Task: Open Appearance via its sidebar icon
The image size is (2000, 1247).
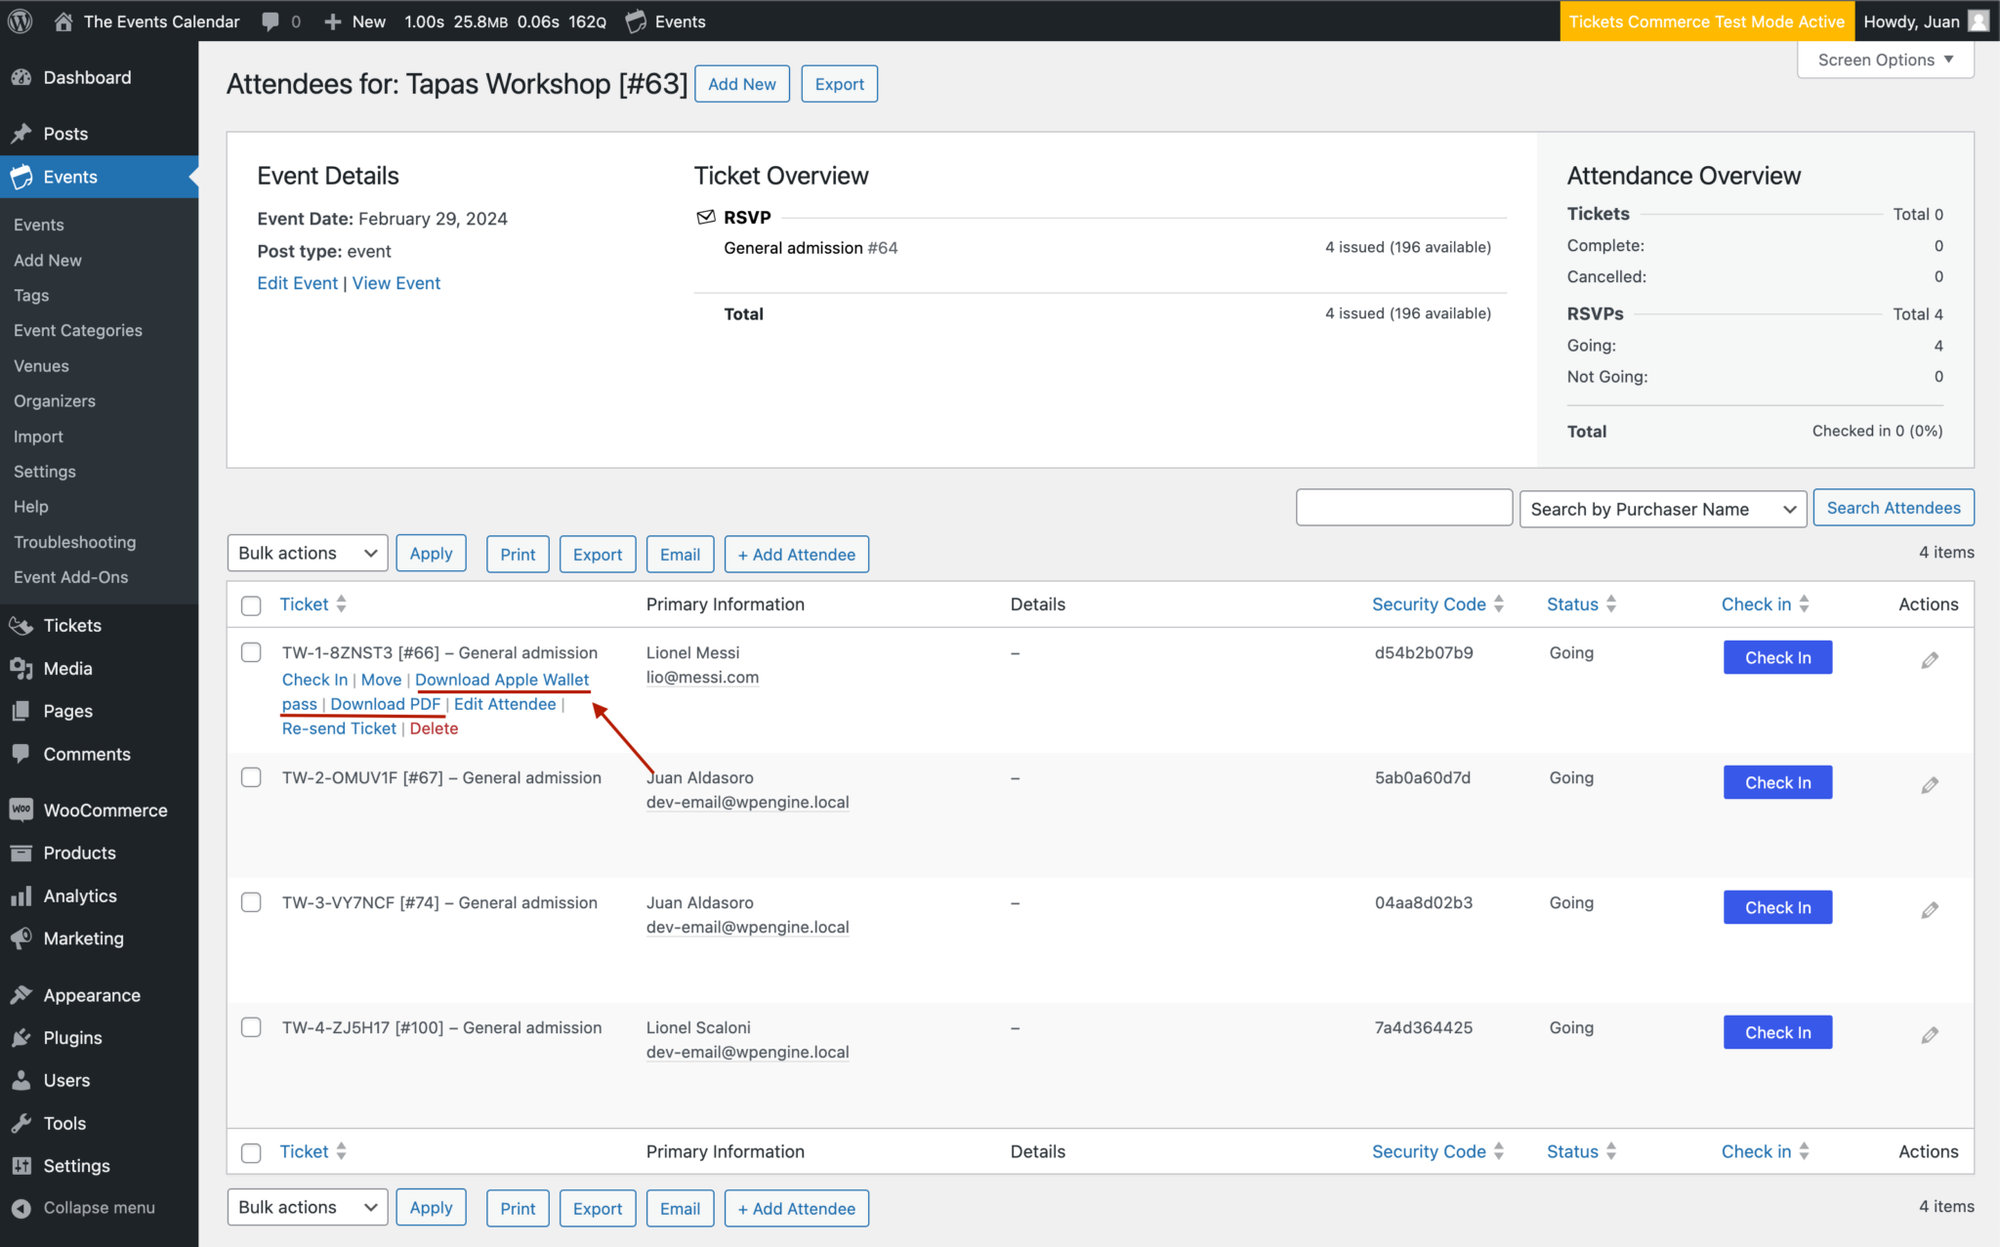Action: (x=21, y=994)
